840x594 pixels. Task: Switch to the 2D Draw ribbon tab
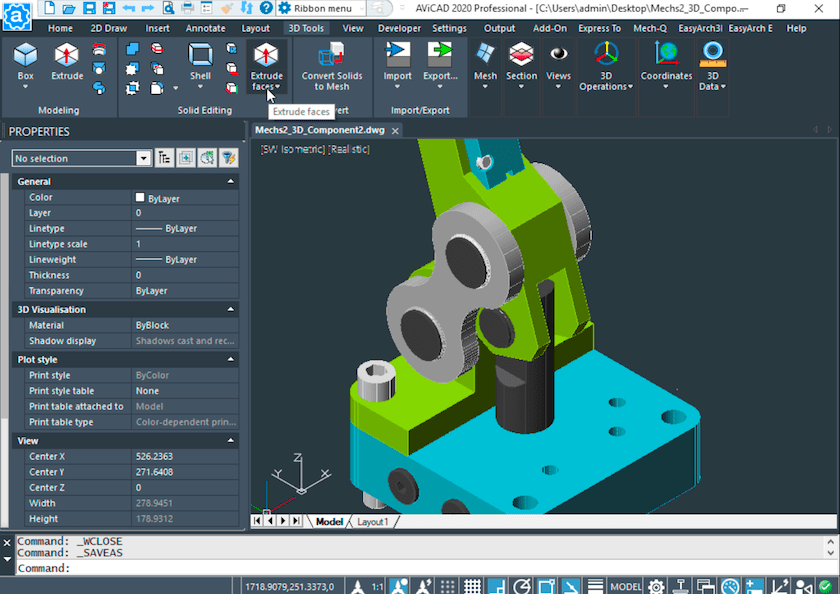point(107,28)
